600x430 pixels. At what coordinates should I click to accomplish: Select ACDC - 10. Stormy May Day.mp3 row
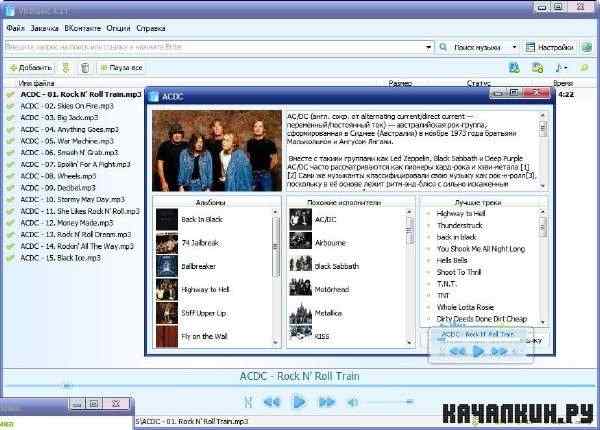point(73,200)
